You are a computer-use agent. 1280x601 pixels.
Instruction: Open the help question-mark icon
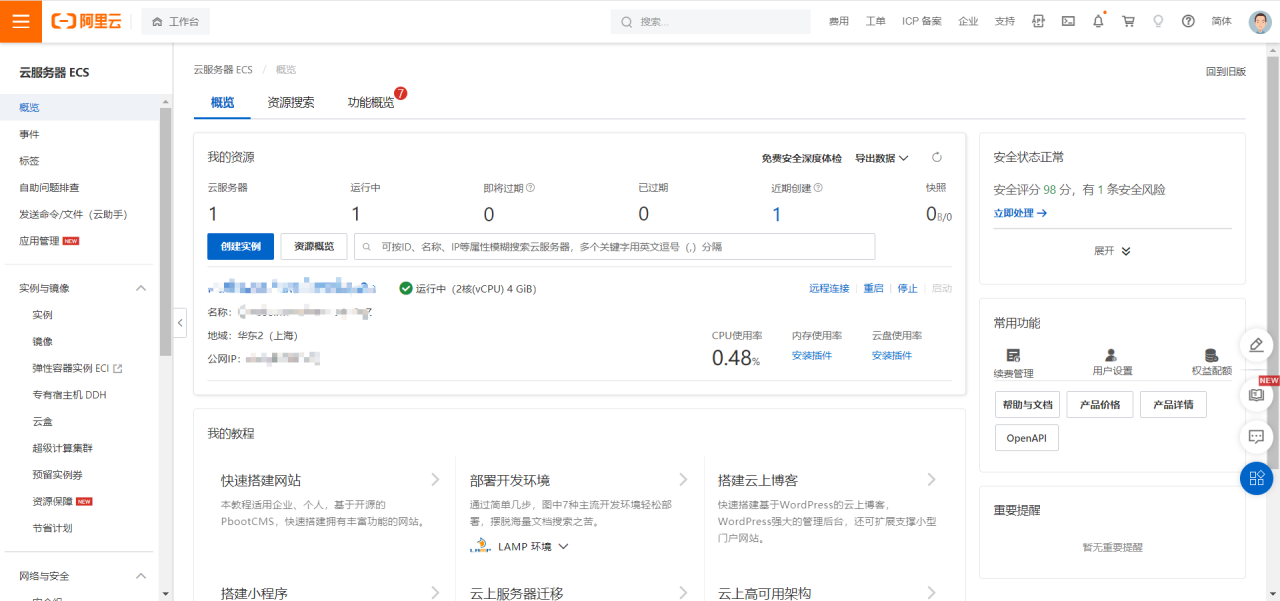click(1187, 20)
